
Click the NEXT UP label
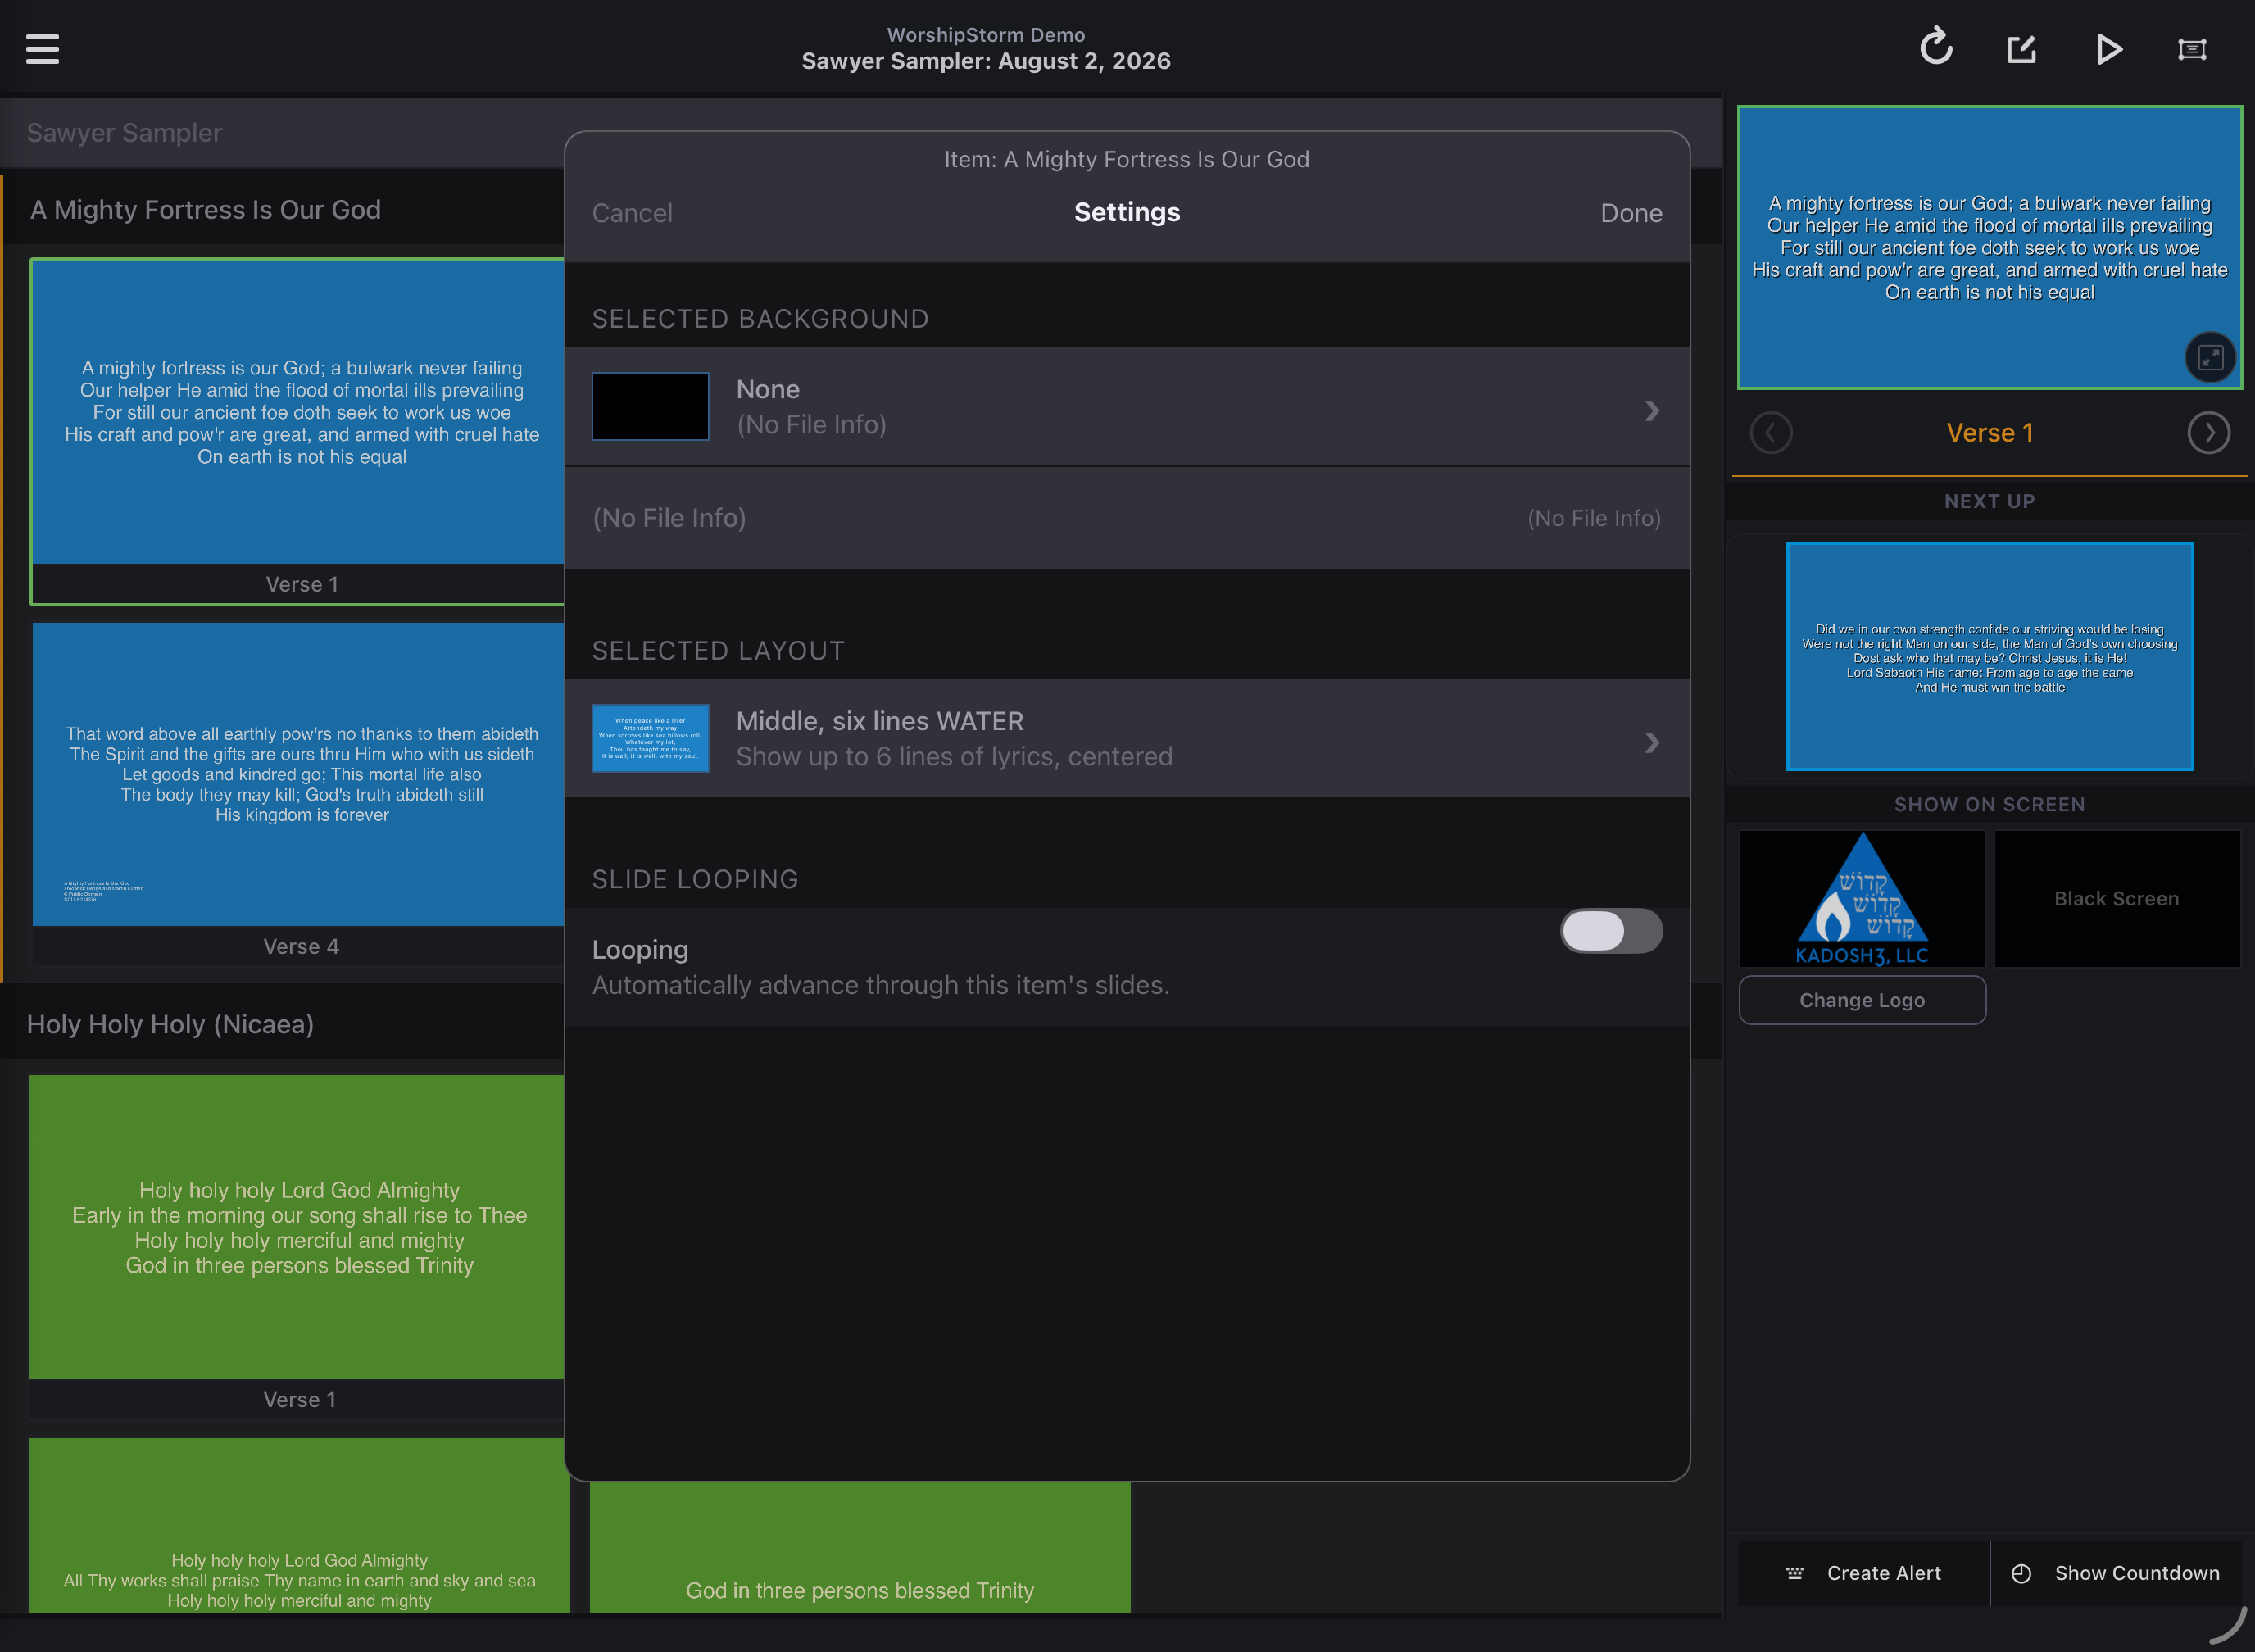1989,501
